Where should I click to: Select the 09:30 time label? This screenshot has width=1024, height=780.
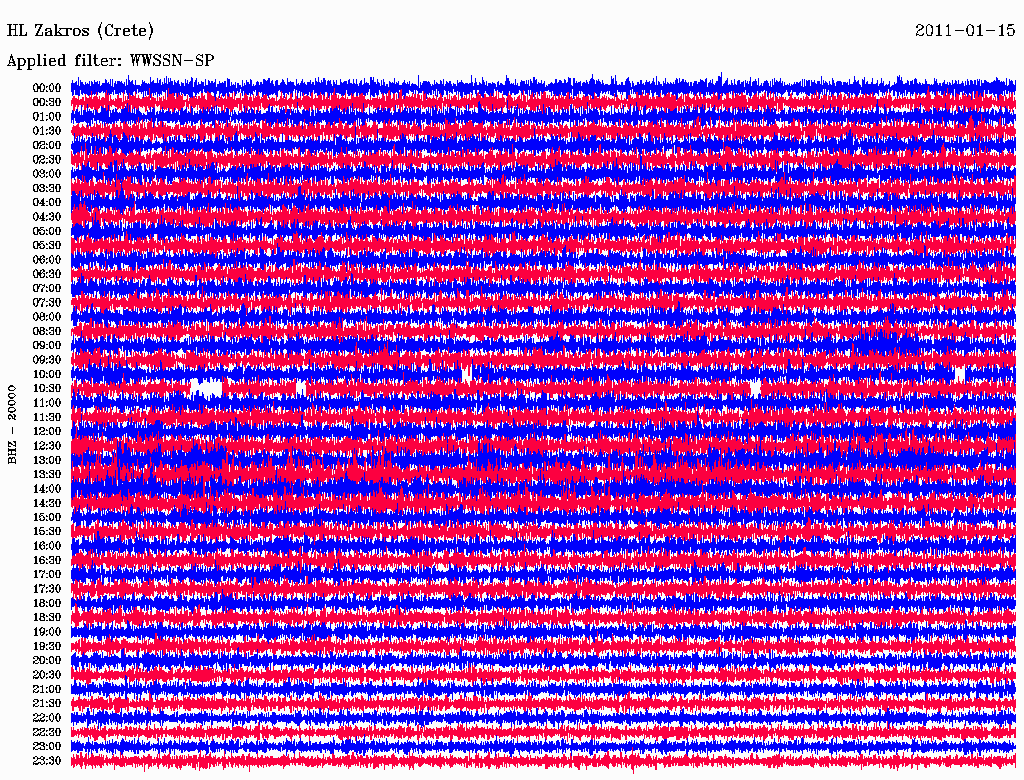click(47, 360)
